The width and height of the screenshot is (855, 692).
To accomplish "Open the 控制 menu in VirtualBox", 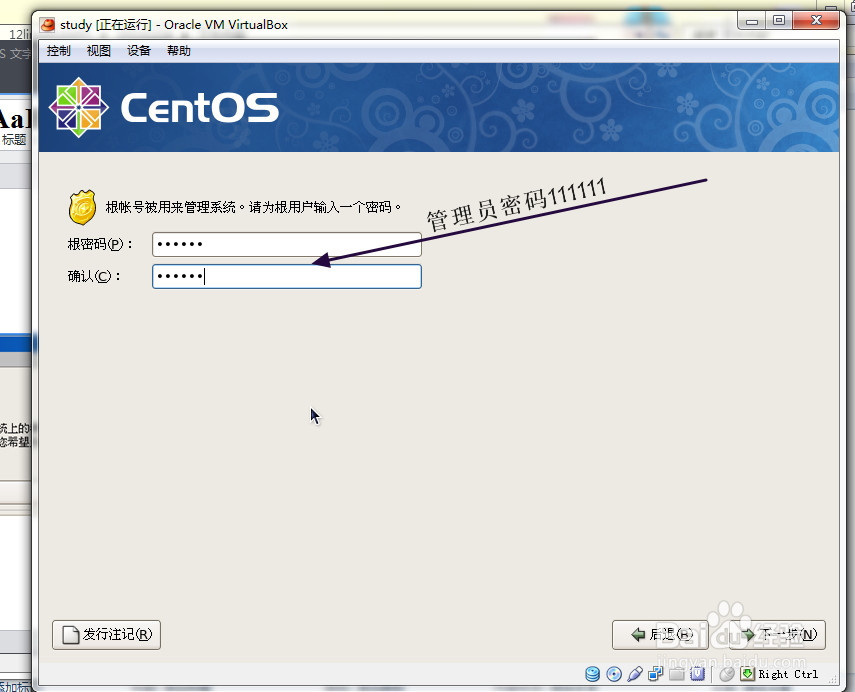I will click(x=58, y=51).
